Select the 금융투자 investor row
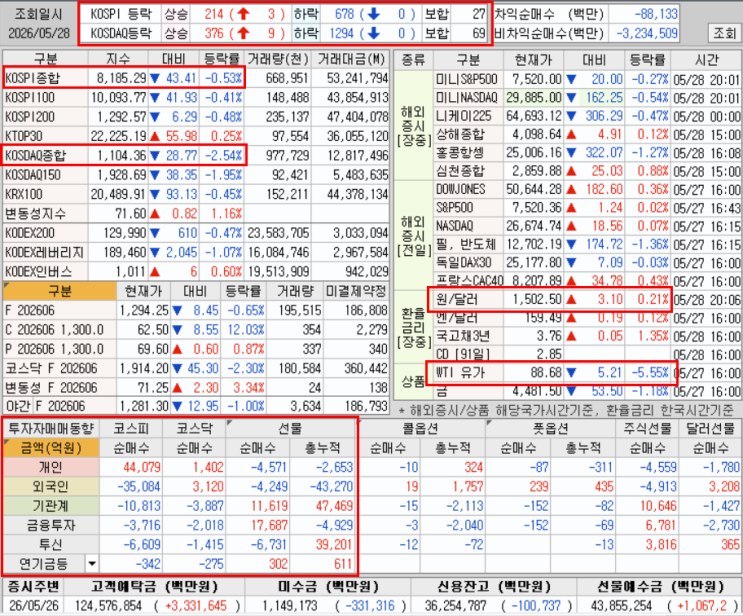743x616 pixels. click(51, 525)
